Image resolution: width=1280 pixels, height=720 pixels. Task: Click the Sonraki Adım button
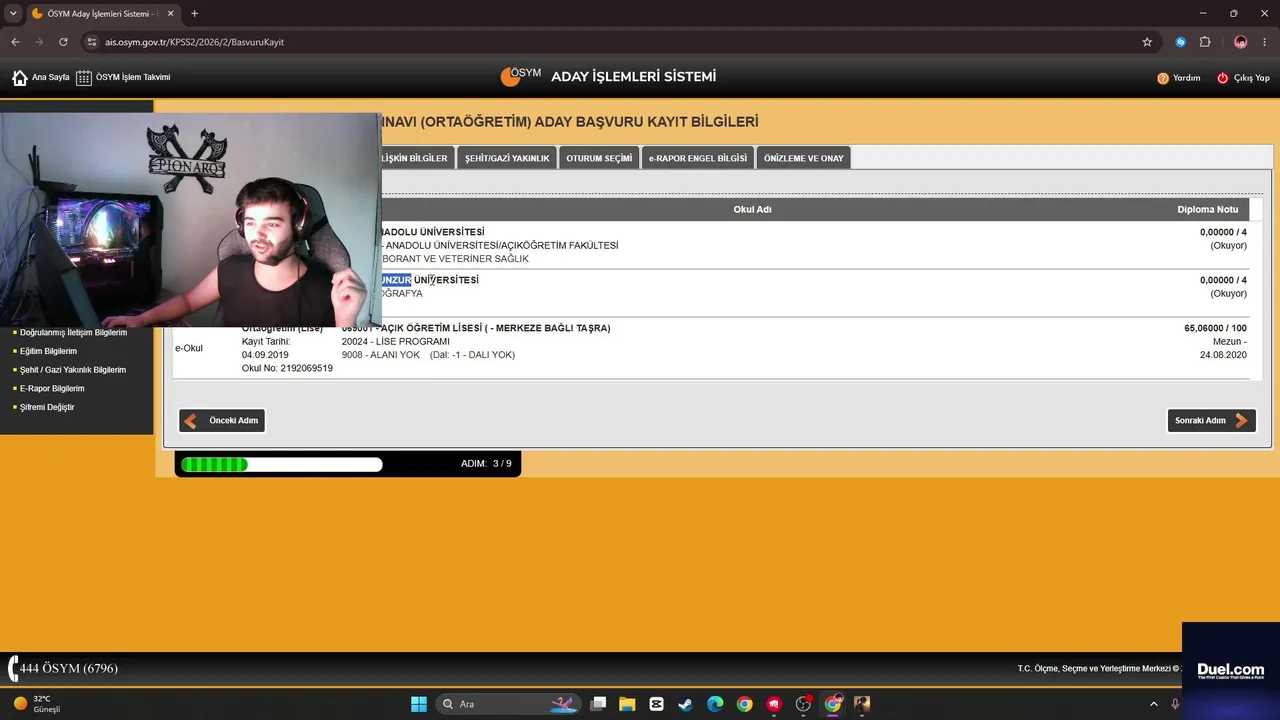(1211, 421)
